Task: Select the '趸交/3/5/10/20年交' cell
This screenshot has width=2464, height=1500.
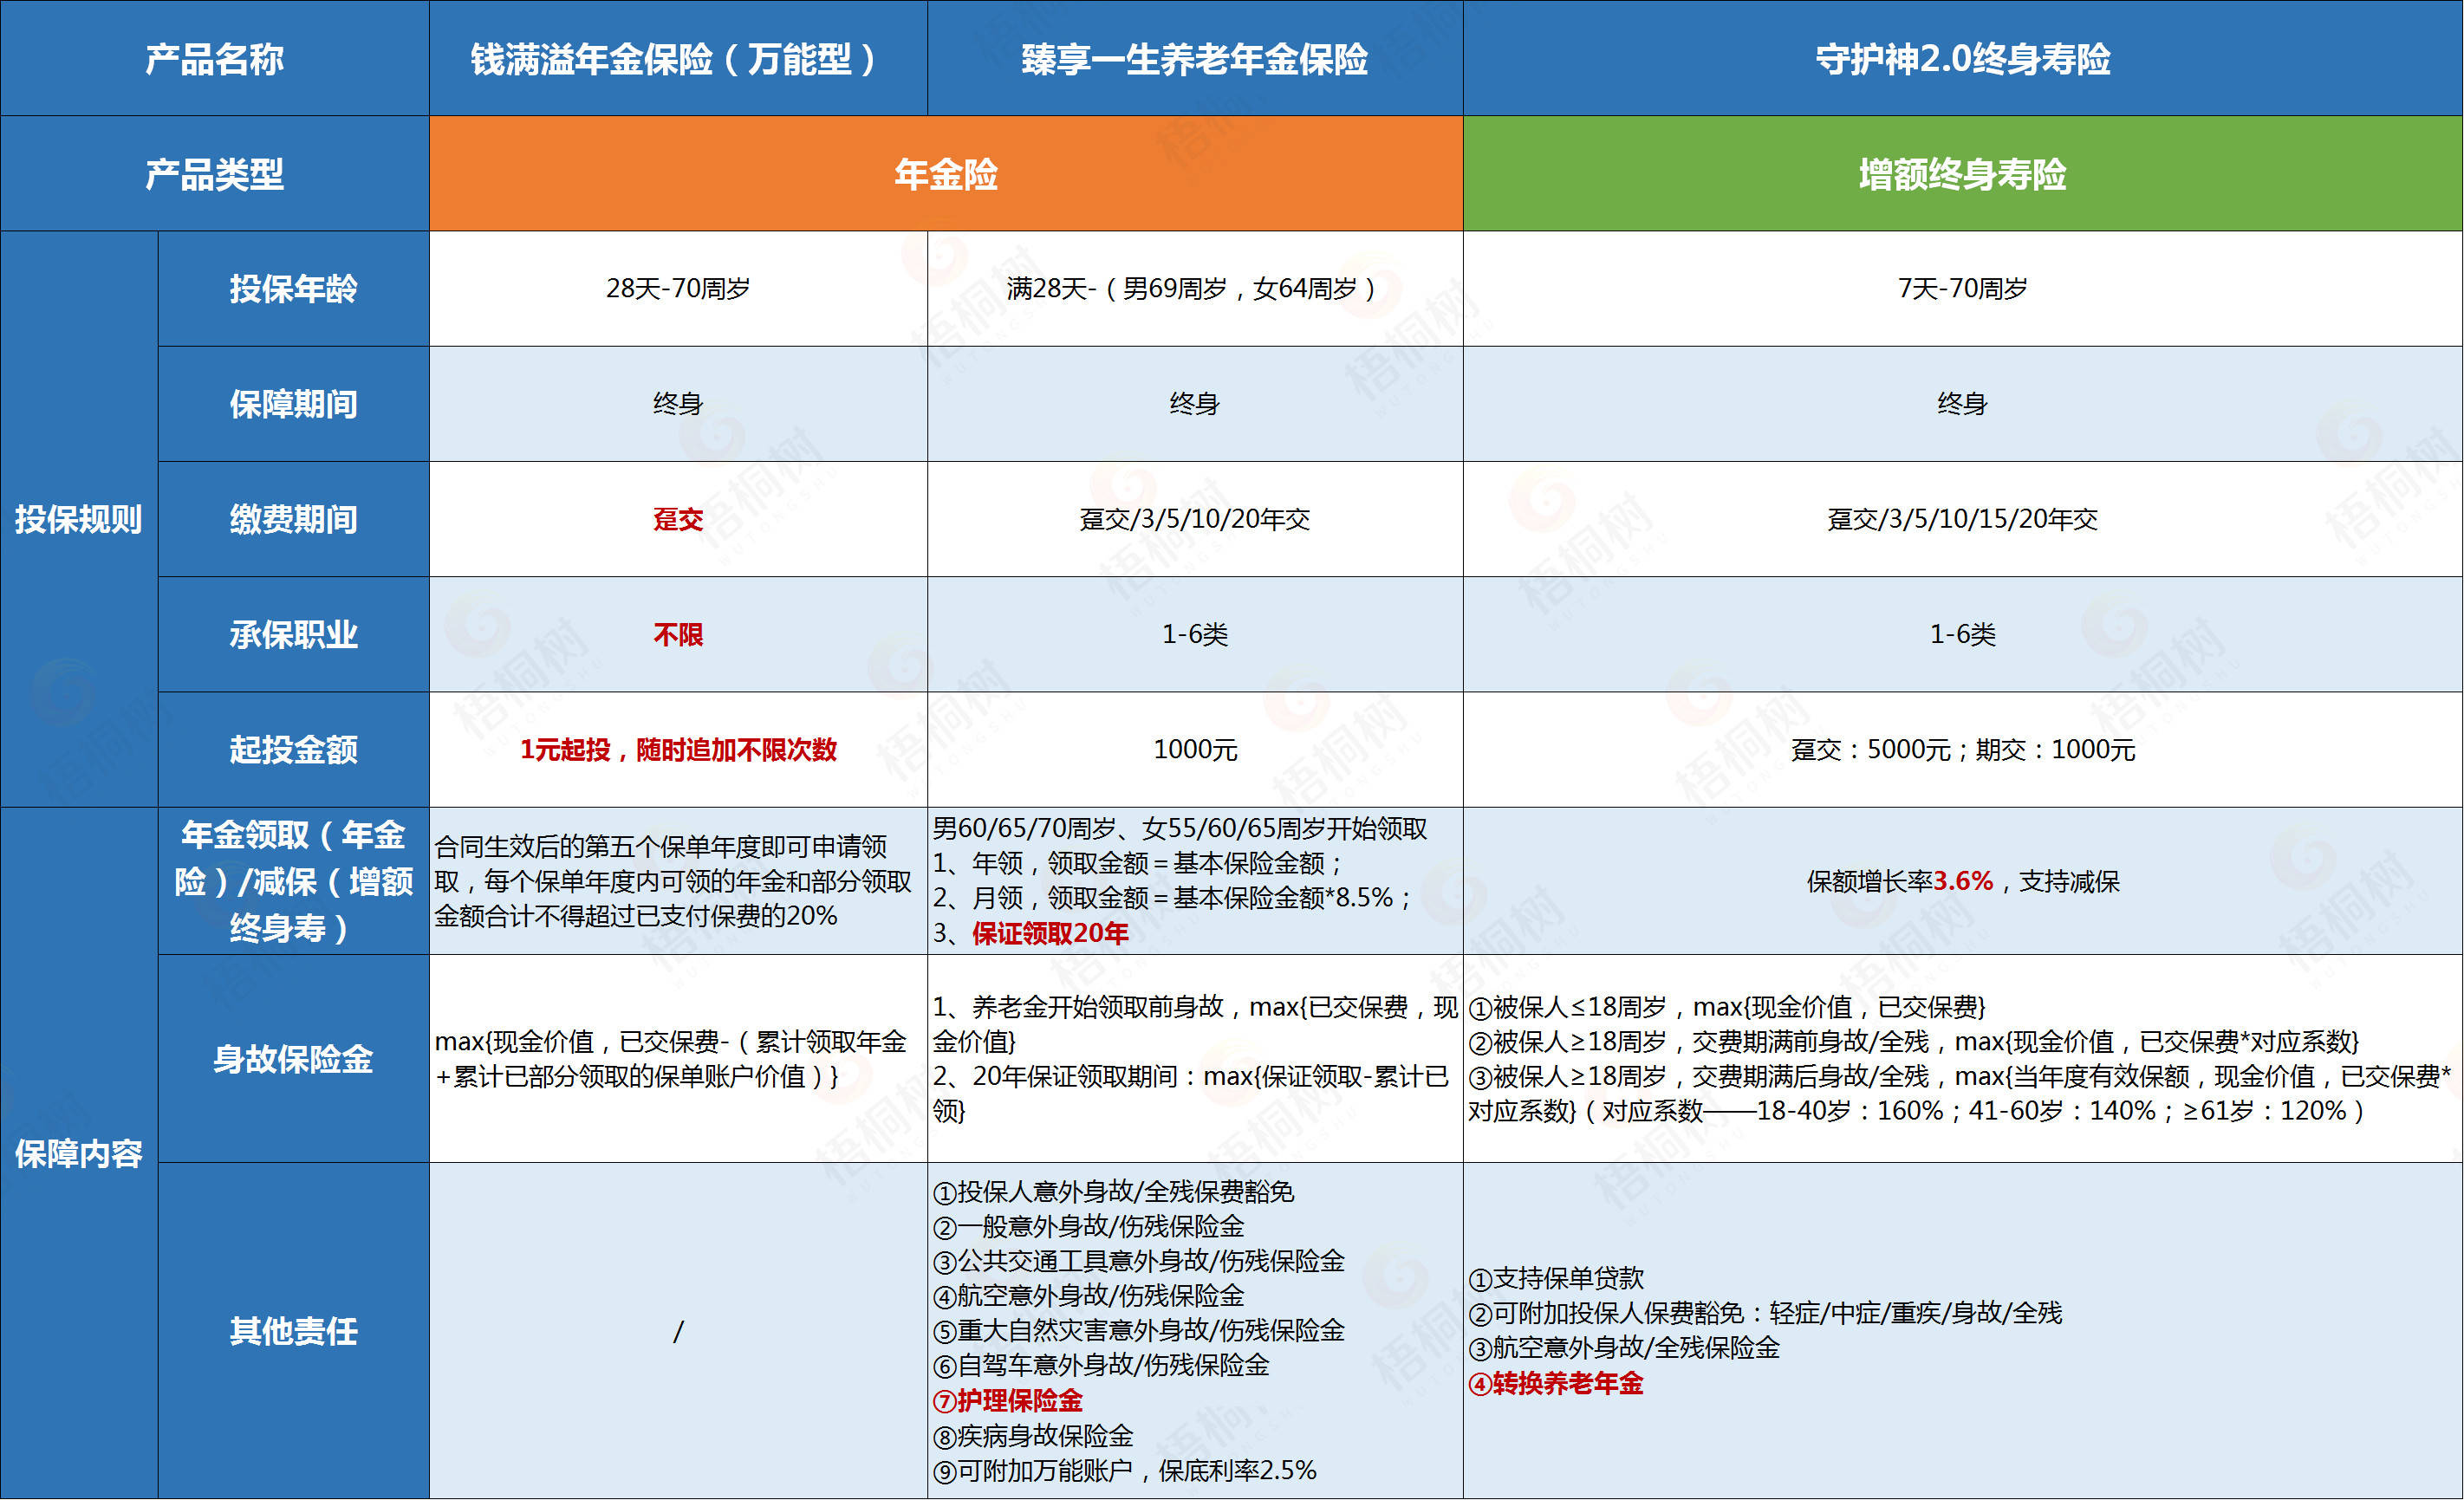Action: pyautogui.click(x=1195, y=519)
